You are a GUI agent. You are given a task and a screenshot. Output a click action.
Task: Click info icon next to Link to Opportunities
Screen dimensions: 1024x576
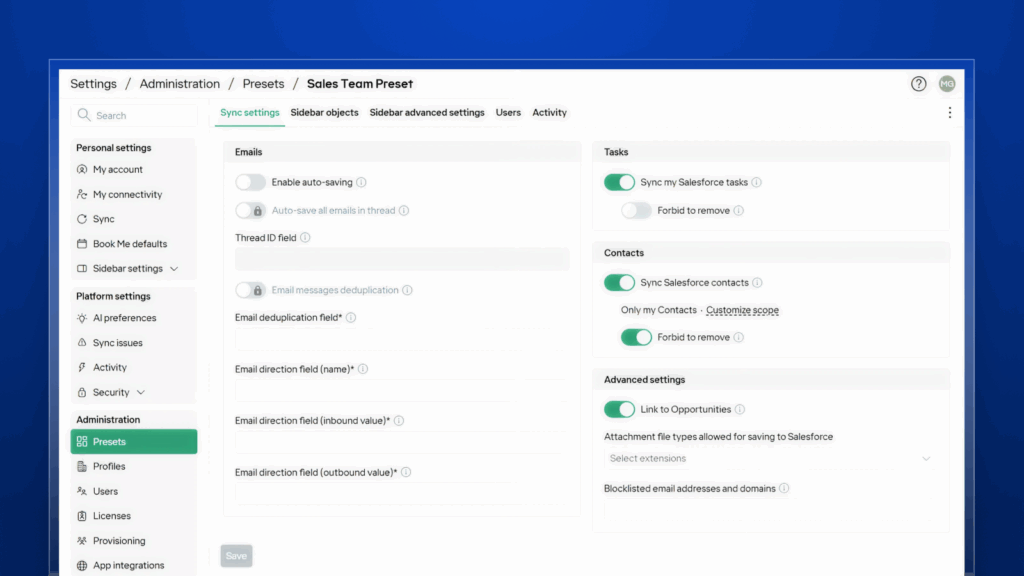click(x=740, y=410)
